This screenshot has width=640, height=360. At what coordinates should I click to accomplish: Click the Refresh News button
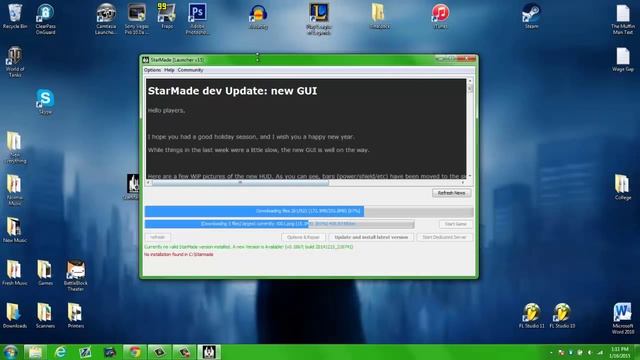click(x=451, y=193)
